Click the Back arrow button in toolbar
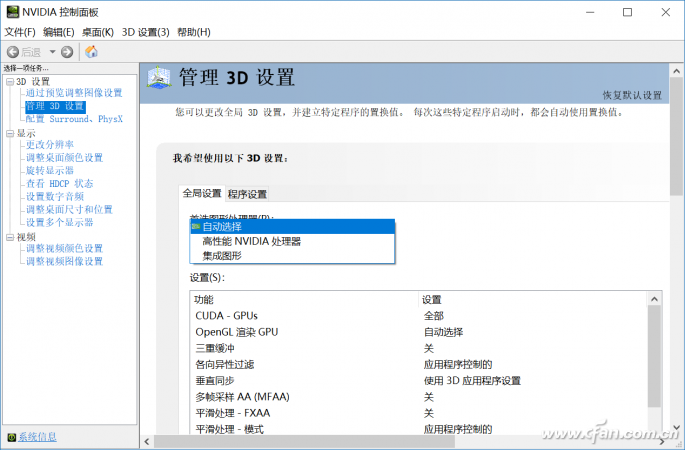This screenshot has height=450, width=685. [x=13, y=52]
